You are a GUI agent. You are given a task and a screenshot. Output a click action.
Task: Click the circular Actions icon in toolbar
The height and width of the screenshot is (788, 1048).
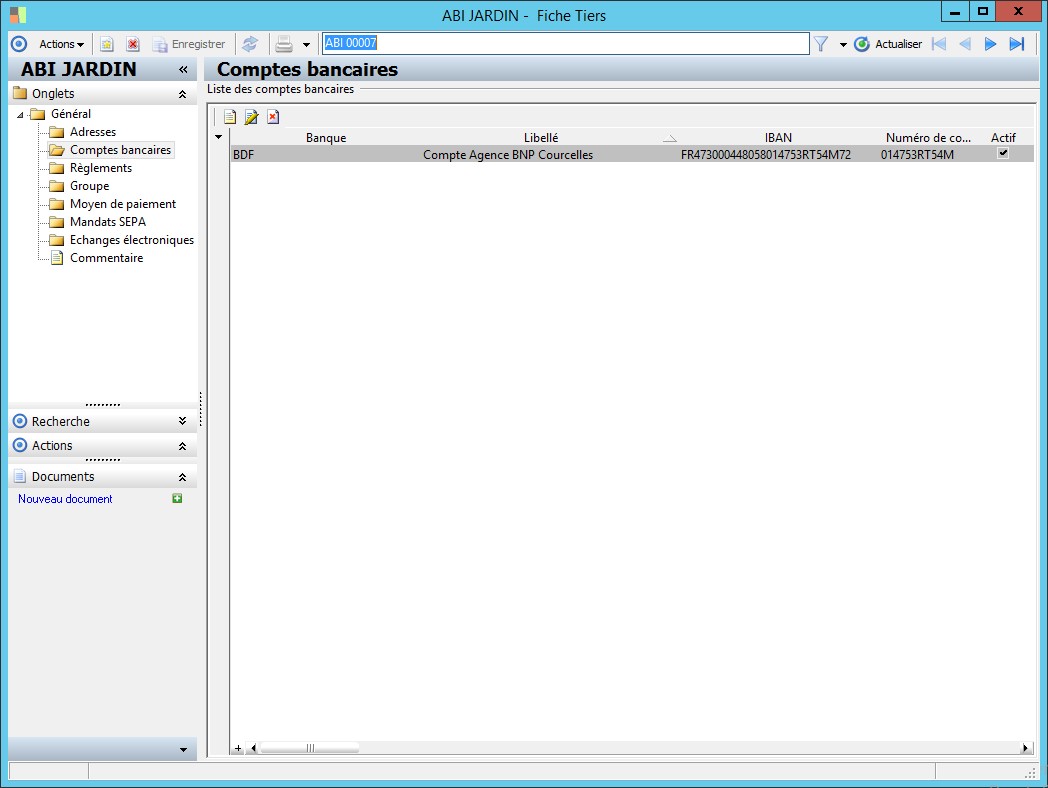pyautogui.click(x=19, y=44)
